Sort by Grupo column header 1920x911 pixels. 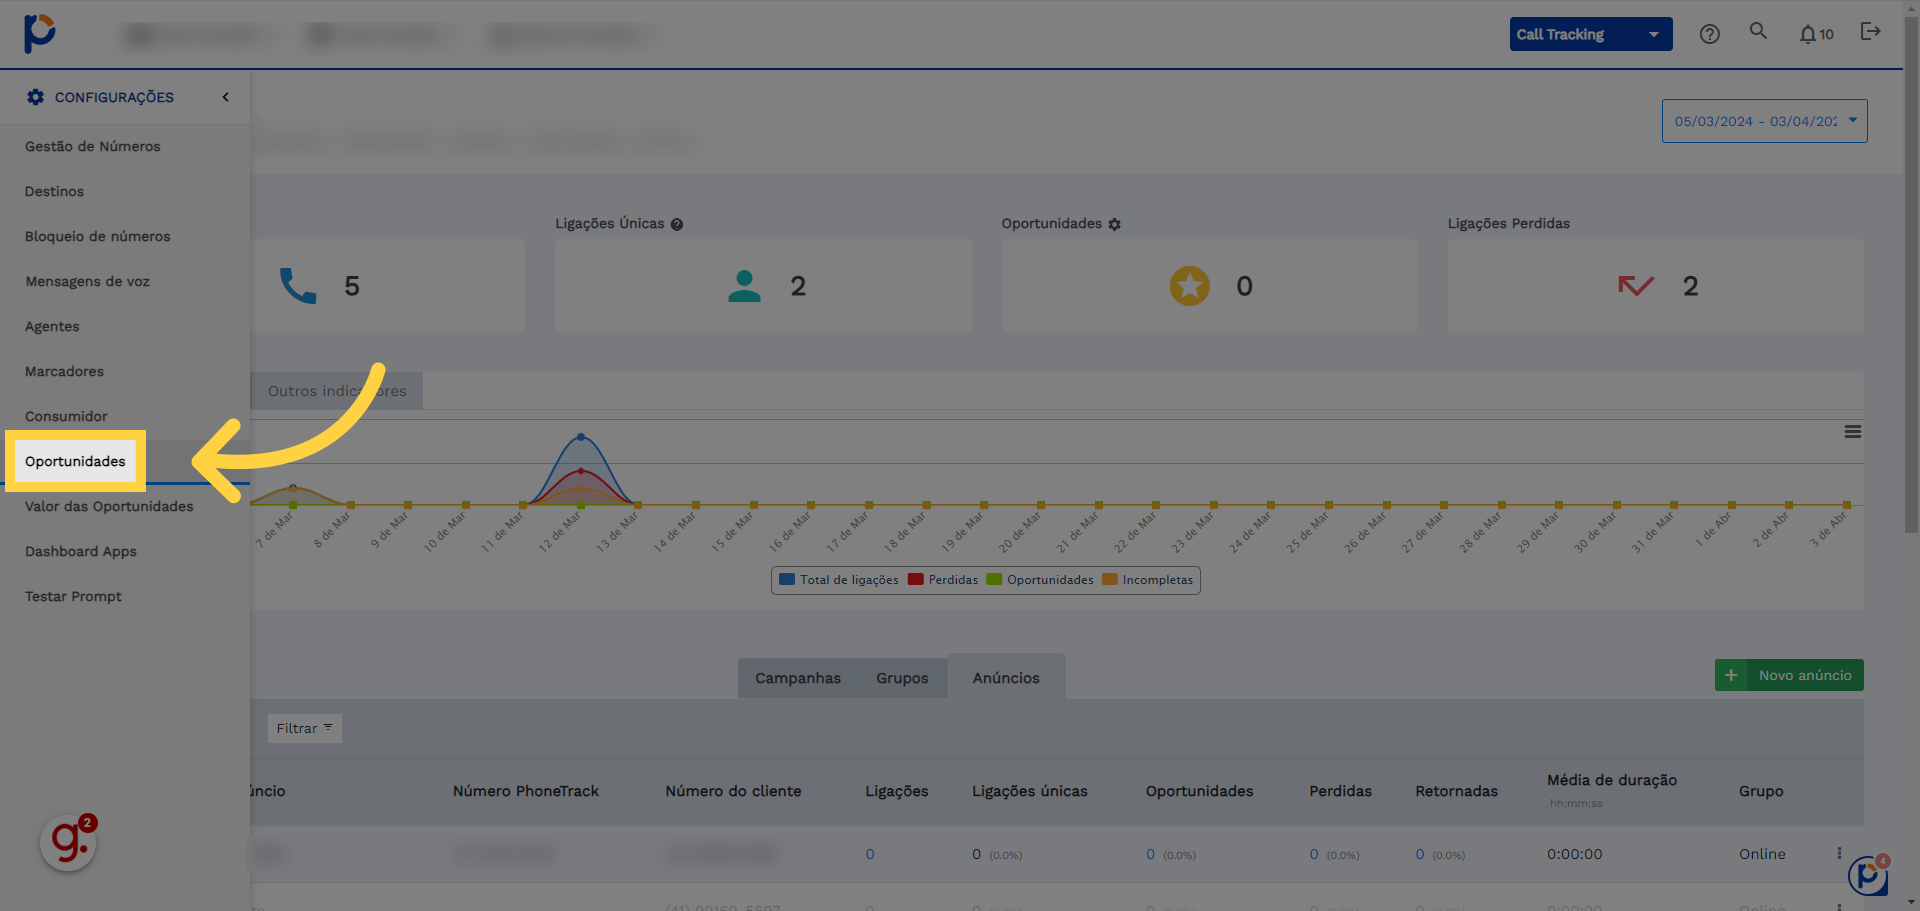[1761, 791]
